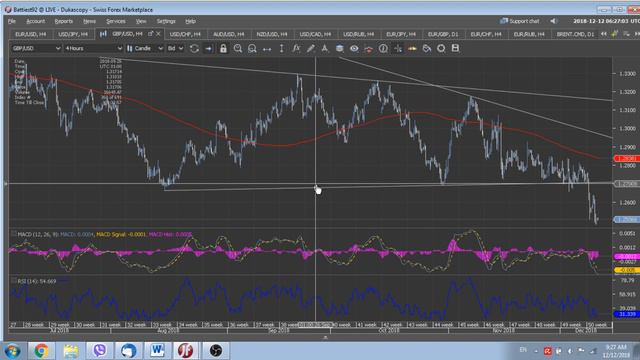Open Viber from the taskbar
Image resolution: width=640 pixels, height=360 pixels.
pyautogui.click(x=100, y=351)
